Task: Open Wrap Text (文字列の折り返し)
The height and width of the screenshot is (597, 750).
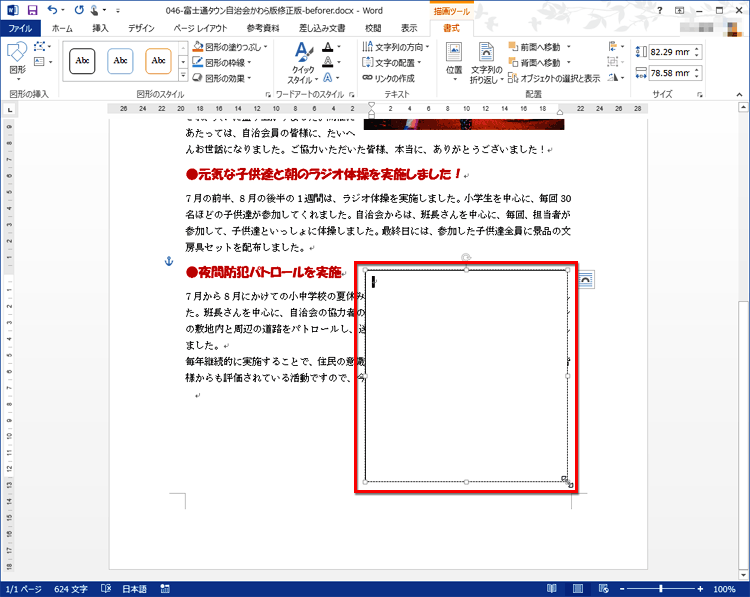Action: click(x=486, y=63)
